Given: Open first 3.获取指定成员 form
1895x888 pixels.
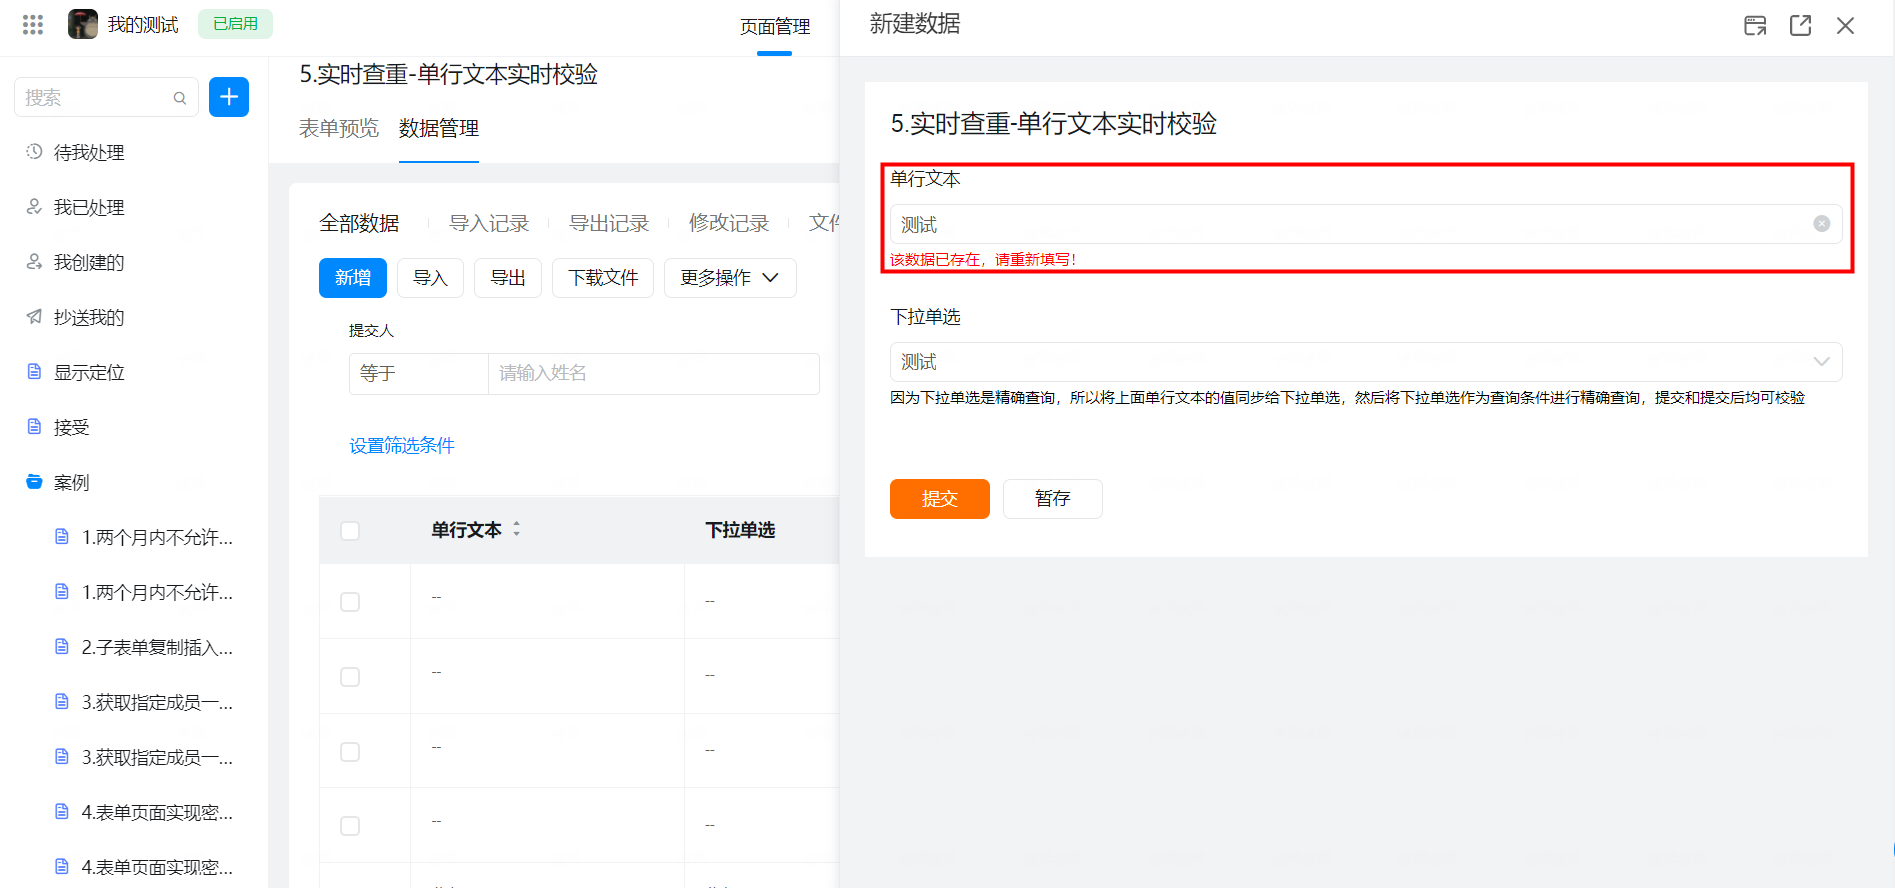Looking at the screenshot, I should [157, 702].
